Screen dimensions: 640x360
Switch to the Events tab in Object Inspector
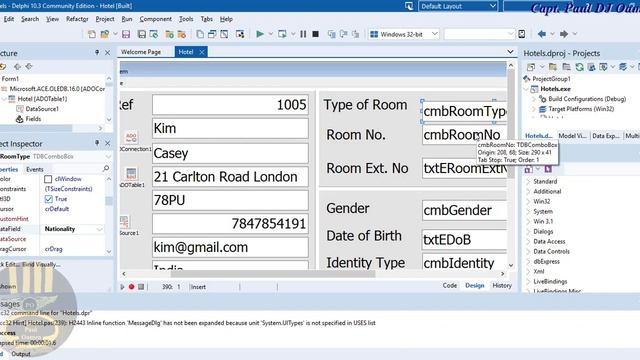click(35, 169)
